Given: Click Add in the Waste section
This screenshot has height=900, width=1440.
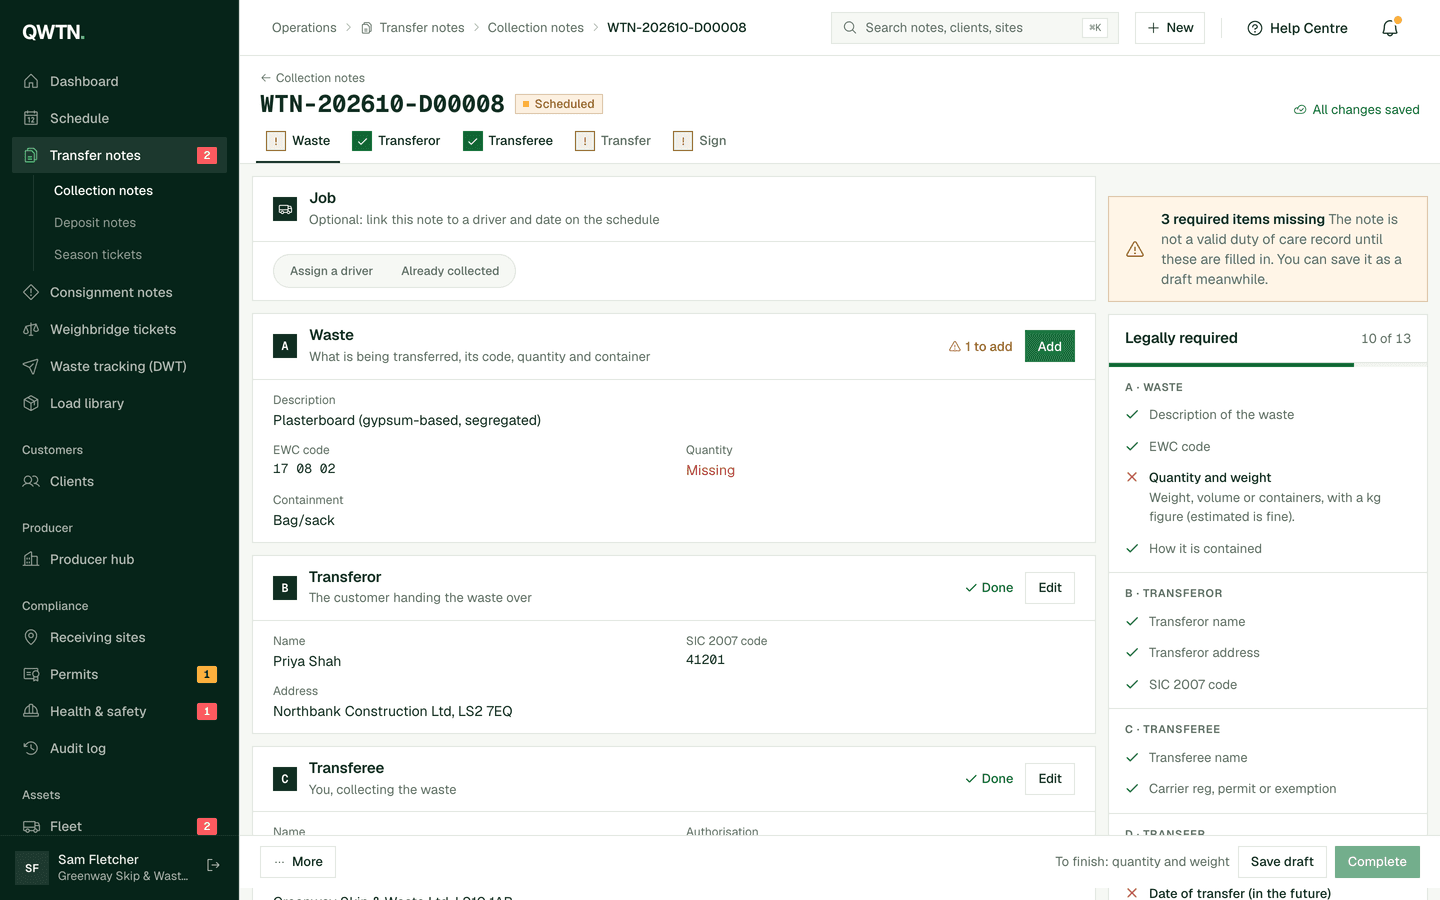Looking at the screenshot, I should (x=1050, y=346).
